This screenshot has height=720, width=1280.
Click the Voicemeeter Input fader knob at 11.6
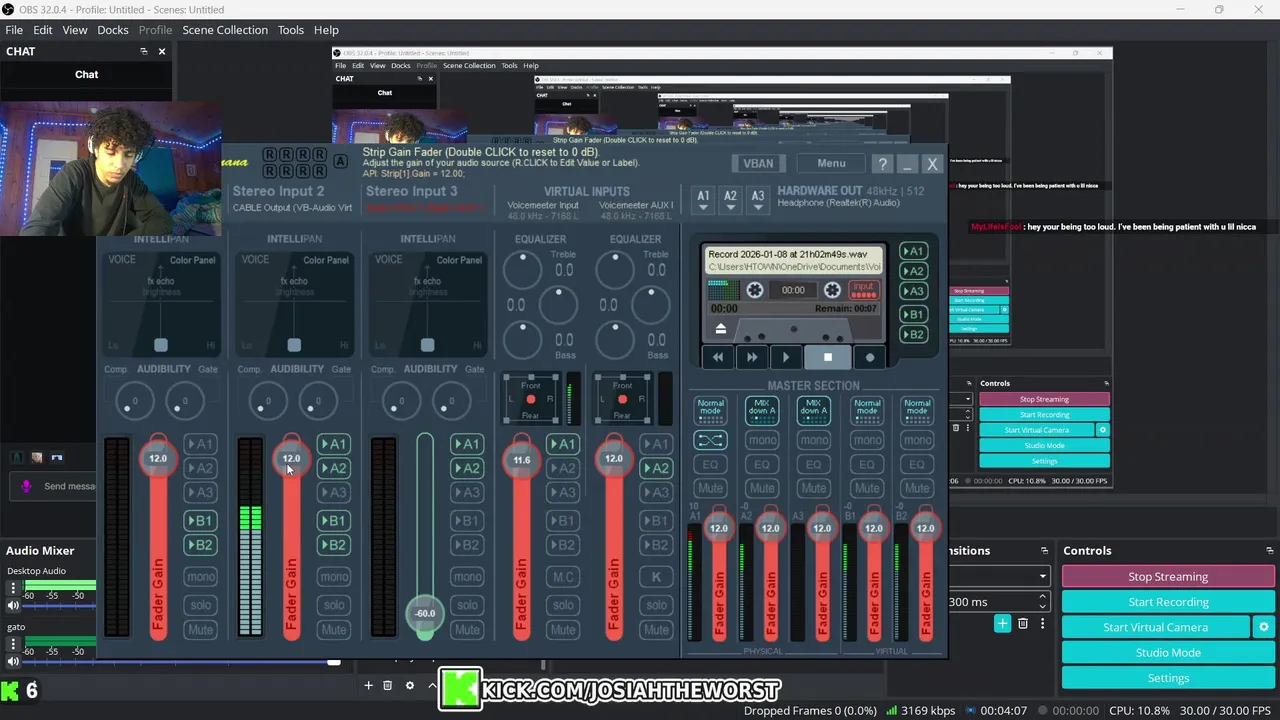click(x=521, y=460)
